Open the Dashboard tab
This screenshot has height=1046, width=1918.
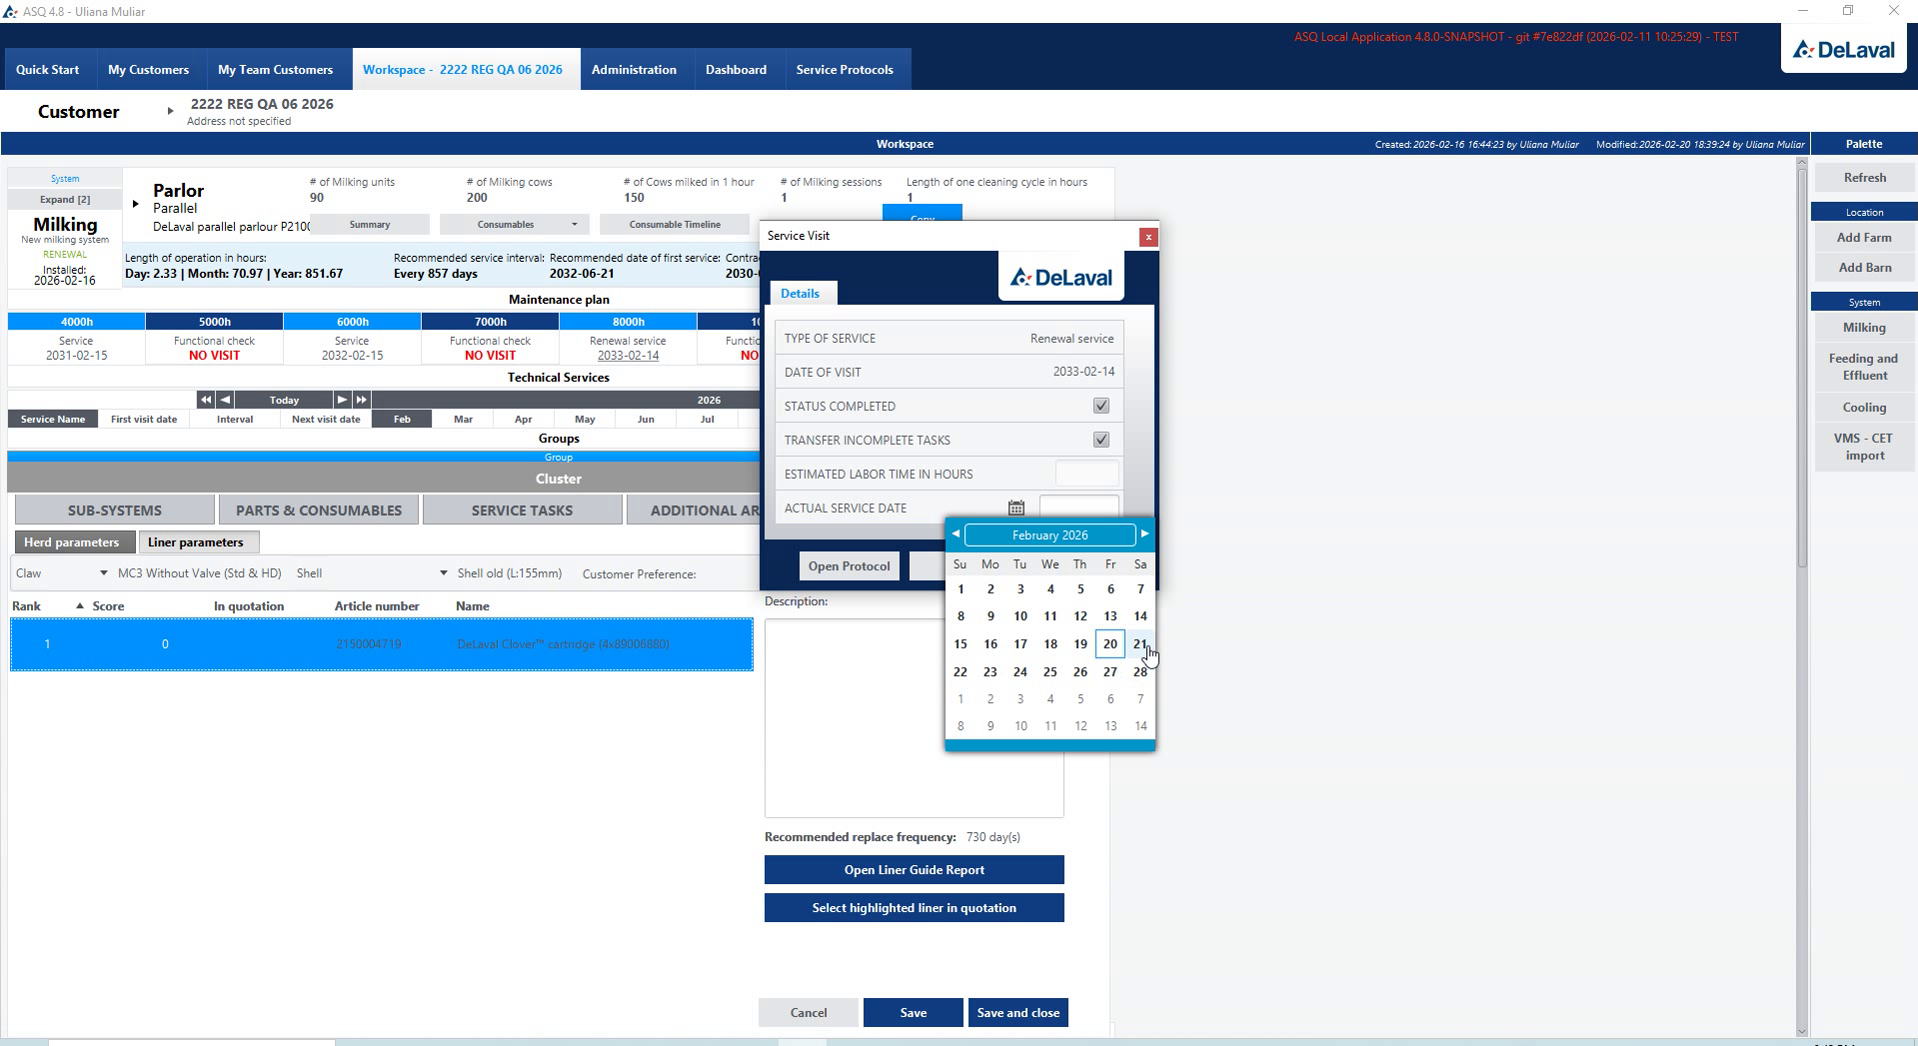click(736, 70)
